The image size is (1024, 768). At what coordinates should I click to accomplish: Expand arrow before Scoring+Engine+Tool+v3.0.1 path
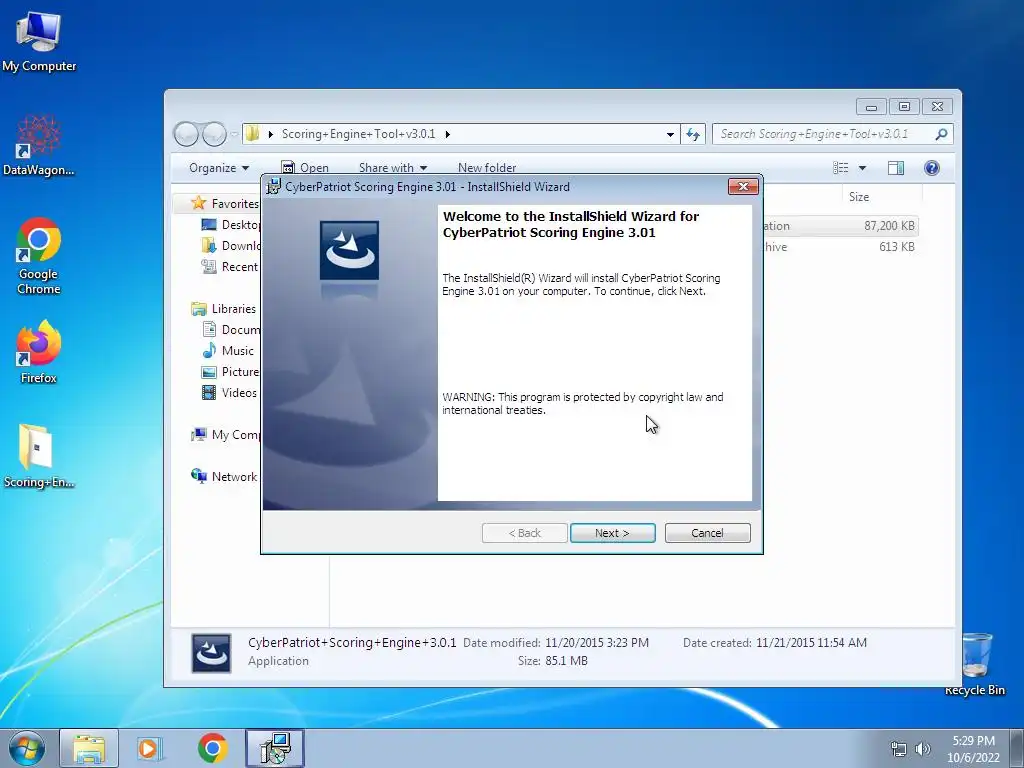270,134
